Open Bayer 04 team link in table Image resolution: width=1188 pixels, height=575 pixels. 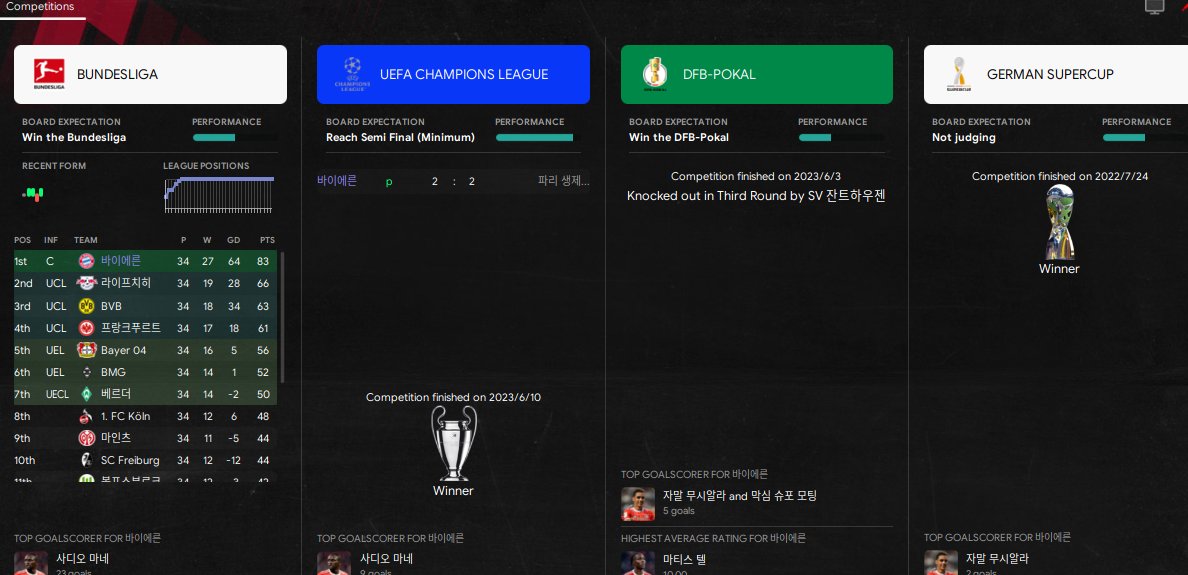pos(123,350)
